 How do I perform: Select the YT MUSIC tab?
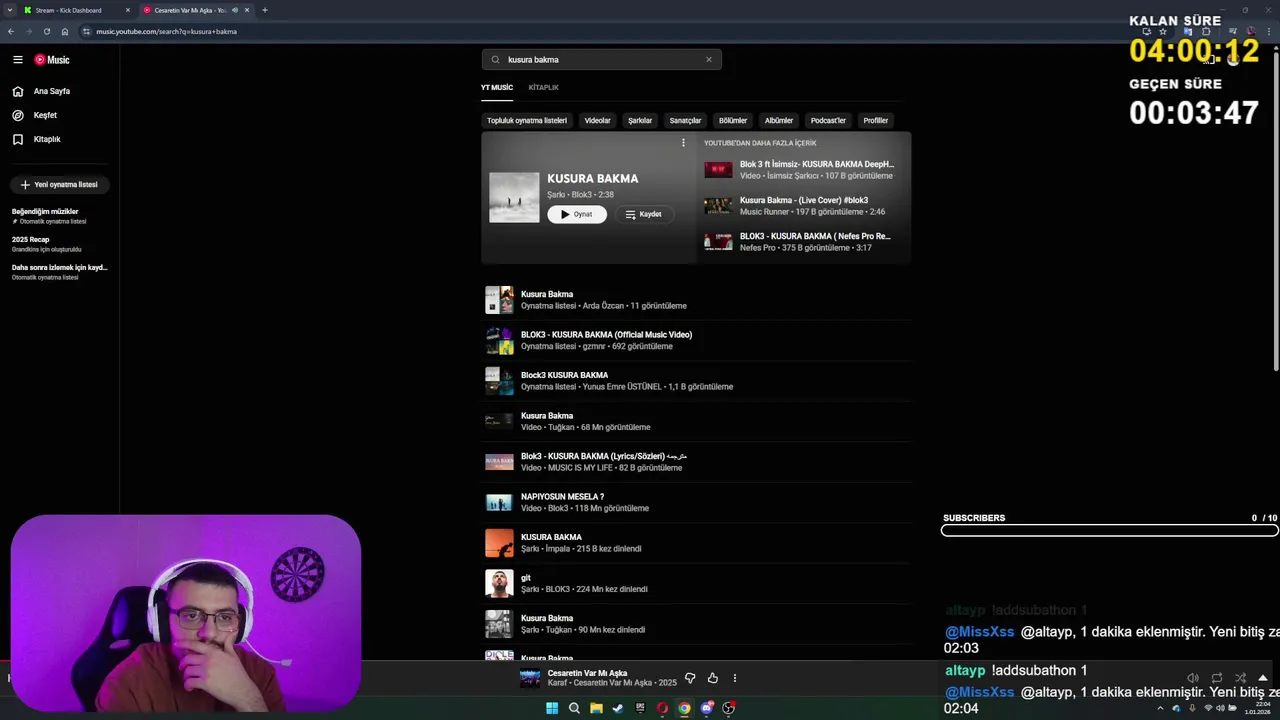point(497,87)
